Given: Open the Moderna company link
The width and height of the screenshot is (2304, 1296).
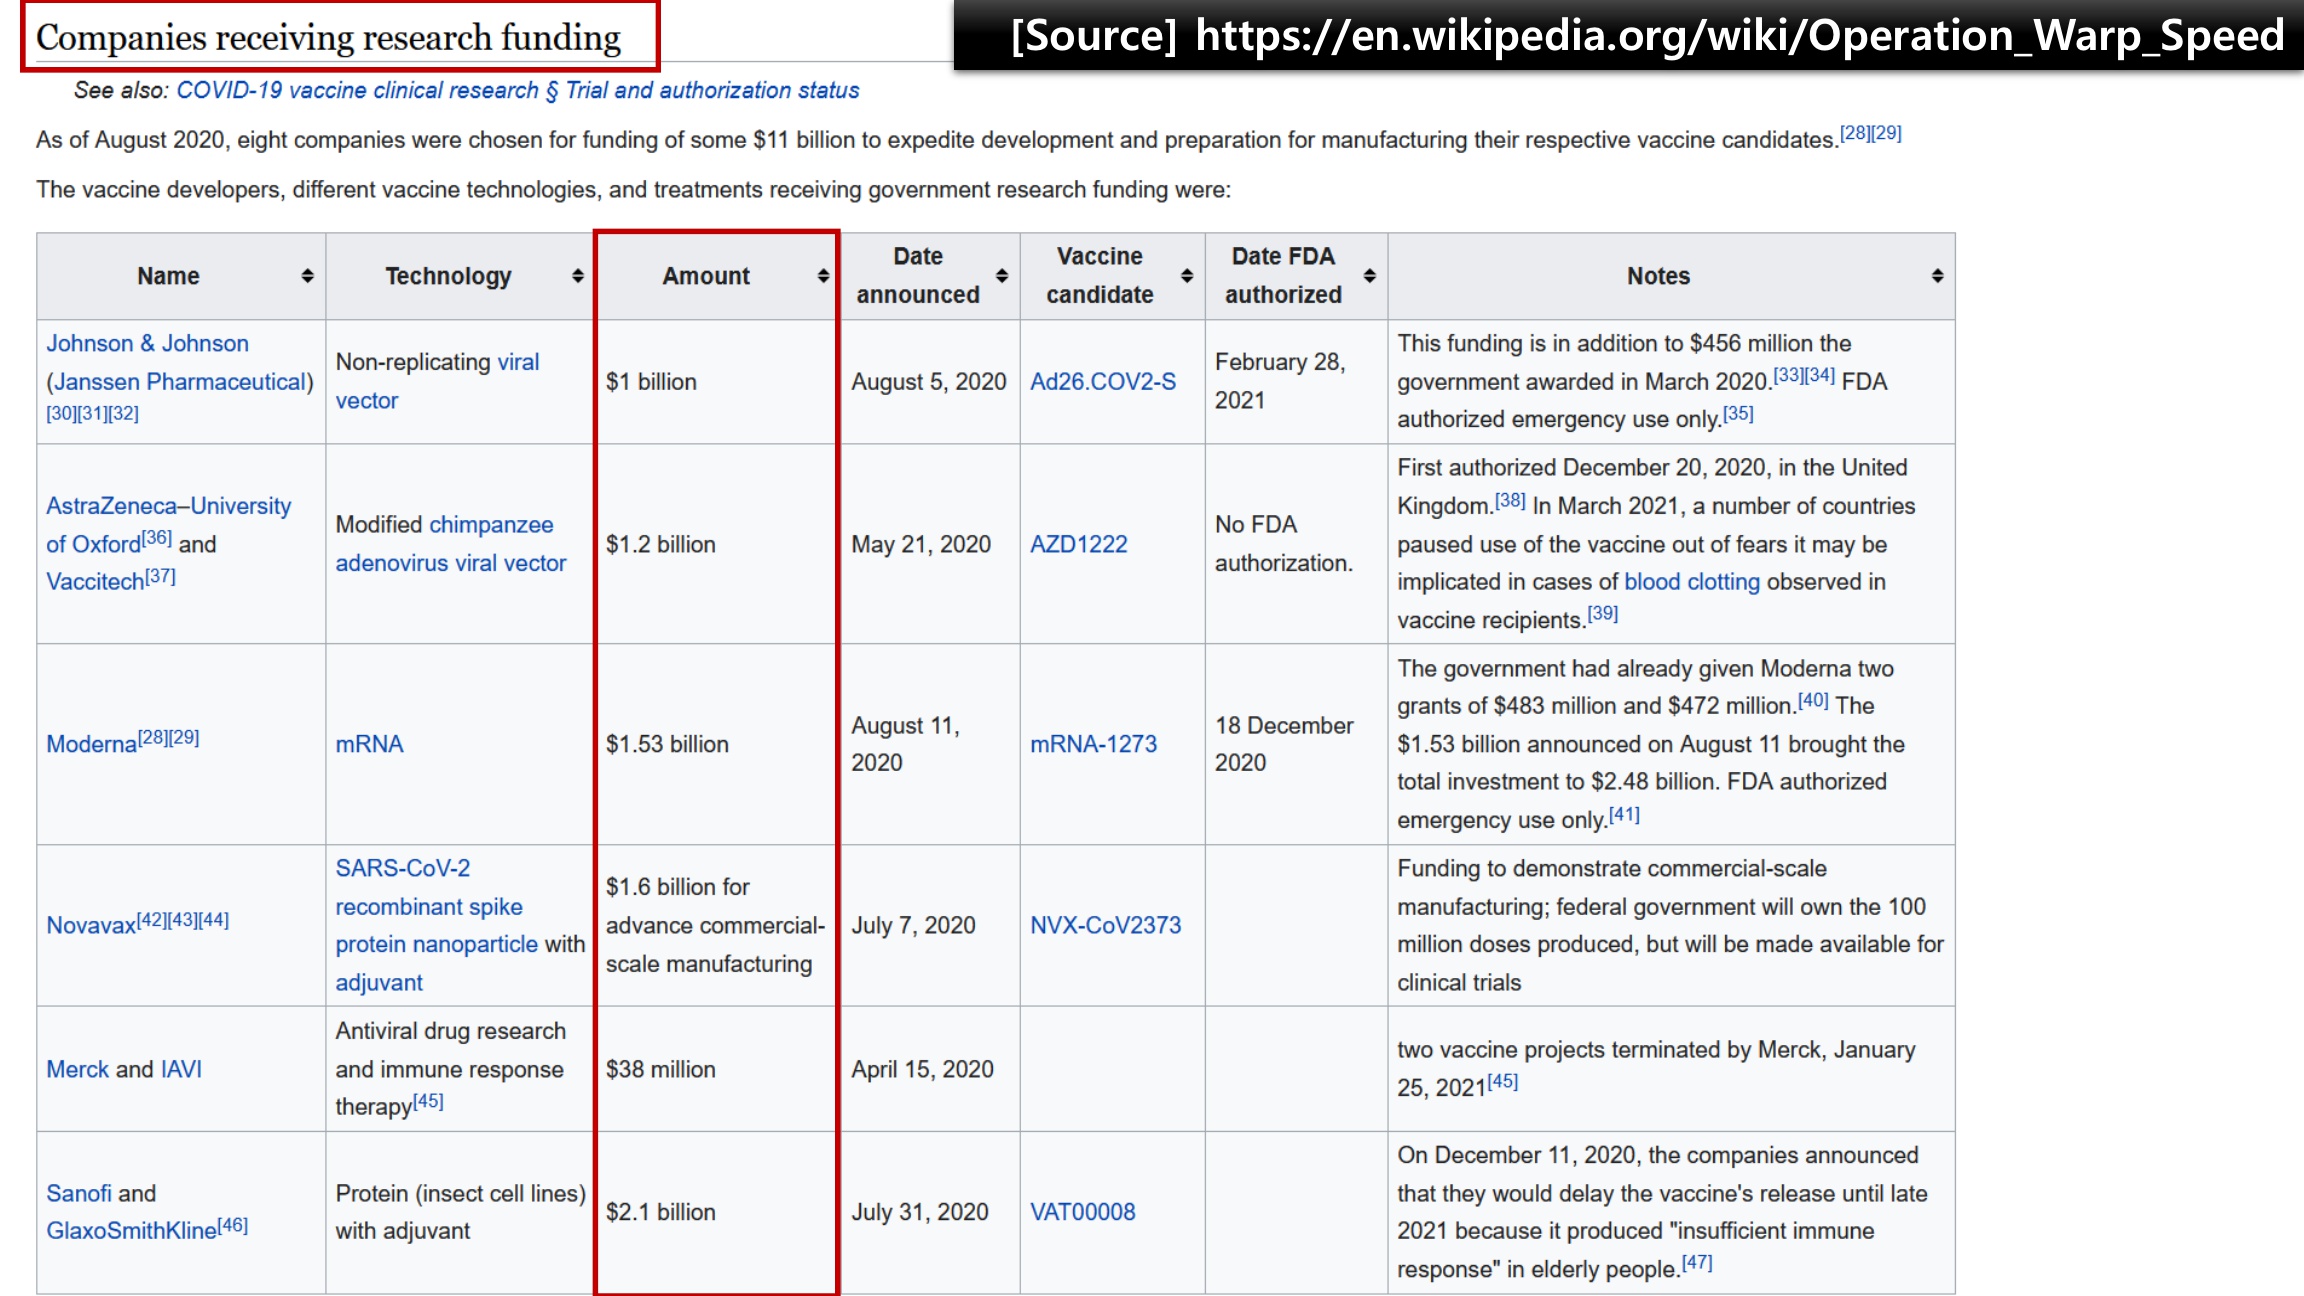Looking at the screenshot, I should coord(91,744).
